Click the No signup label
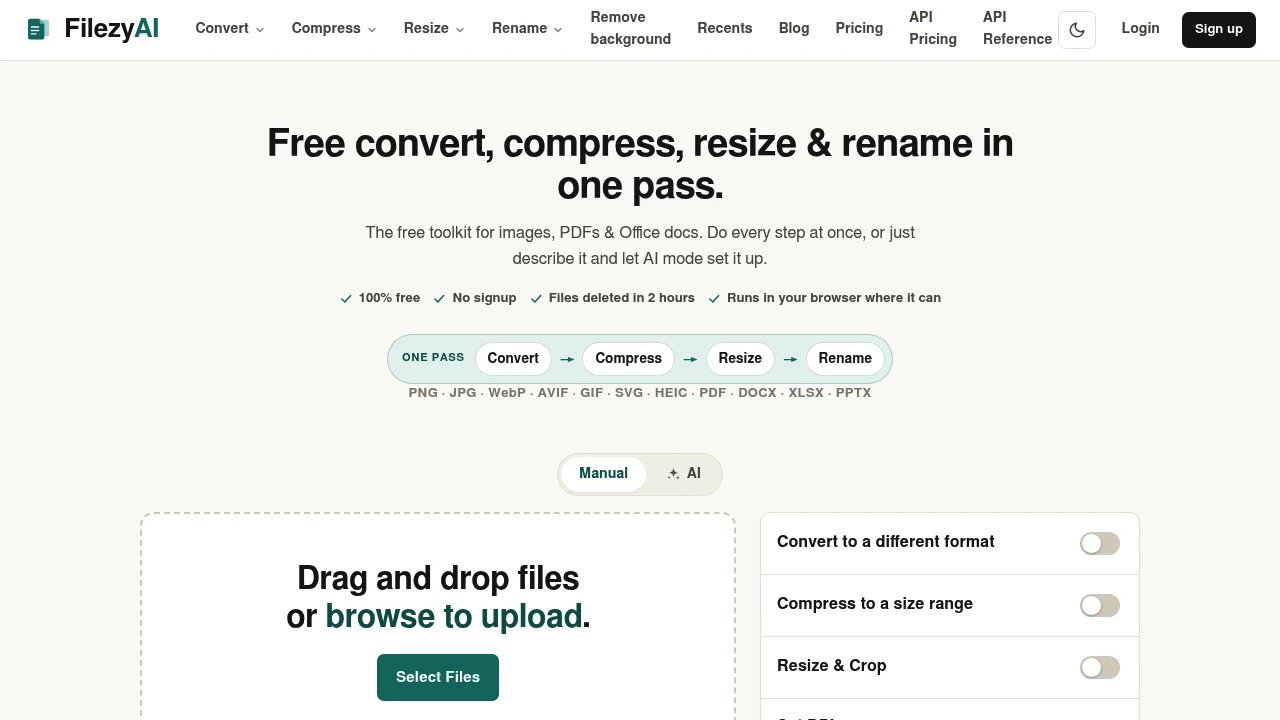 [484, 298]
